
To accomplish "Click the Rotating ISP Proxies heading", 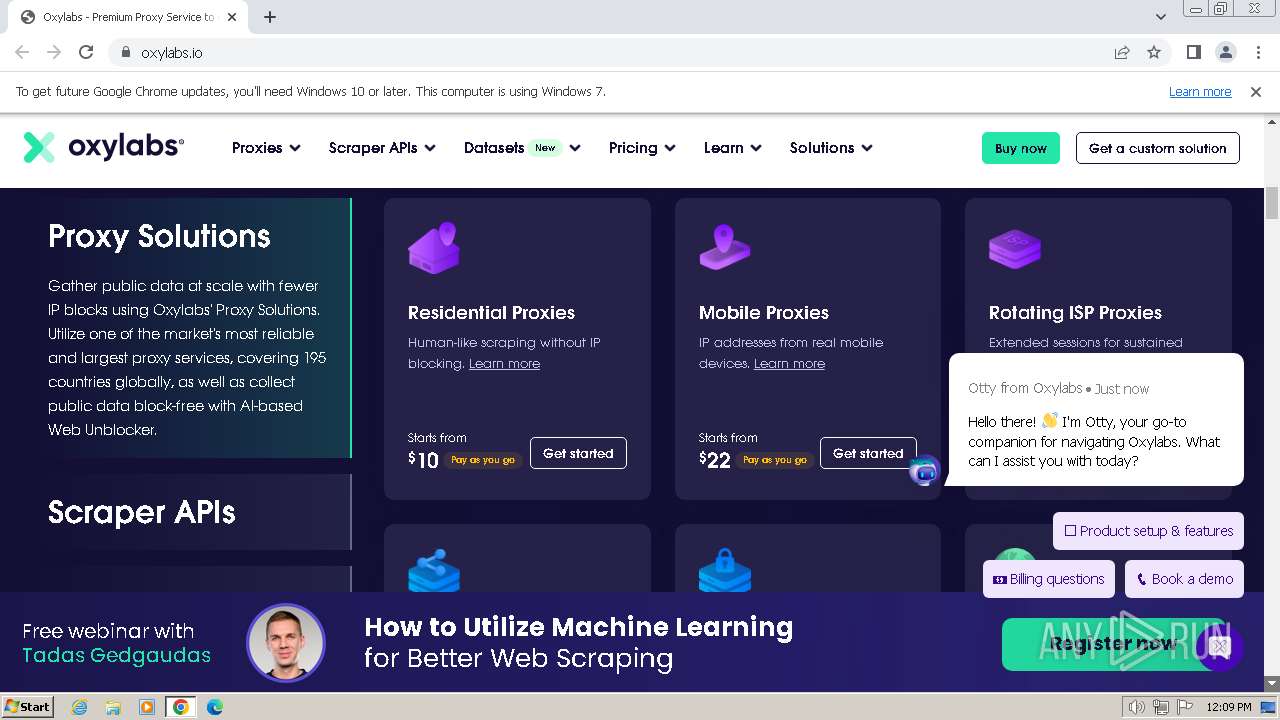I will (1075, 313).
